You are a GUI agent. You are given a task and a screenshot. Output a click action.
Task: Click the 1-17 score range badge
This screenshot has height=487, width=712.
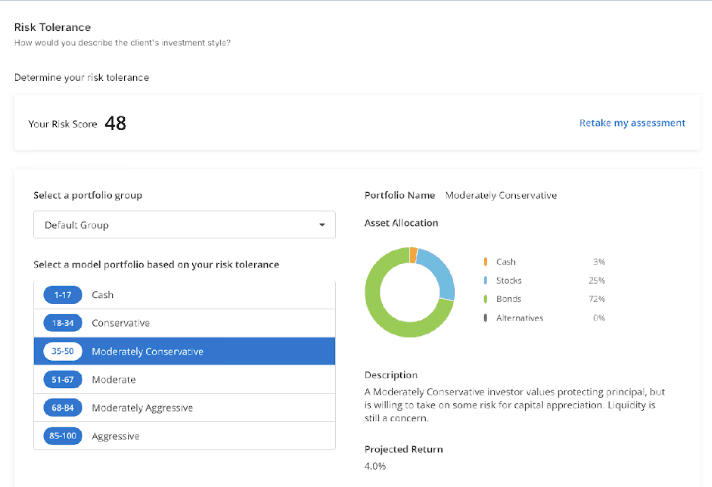[63, 295]
